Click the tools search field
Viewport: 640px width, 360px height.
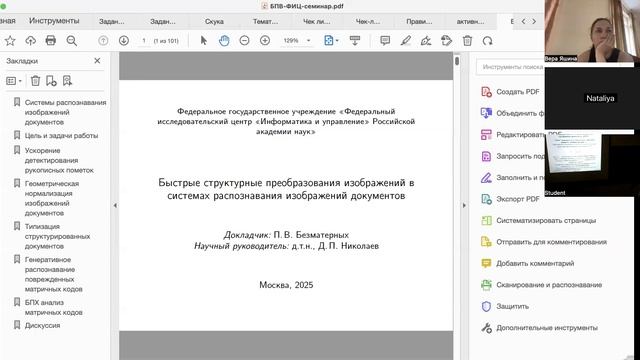pos(510,67)
